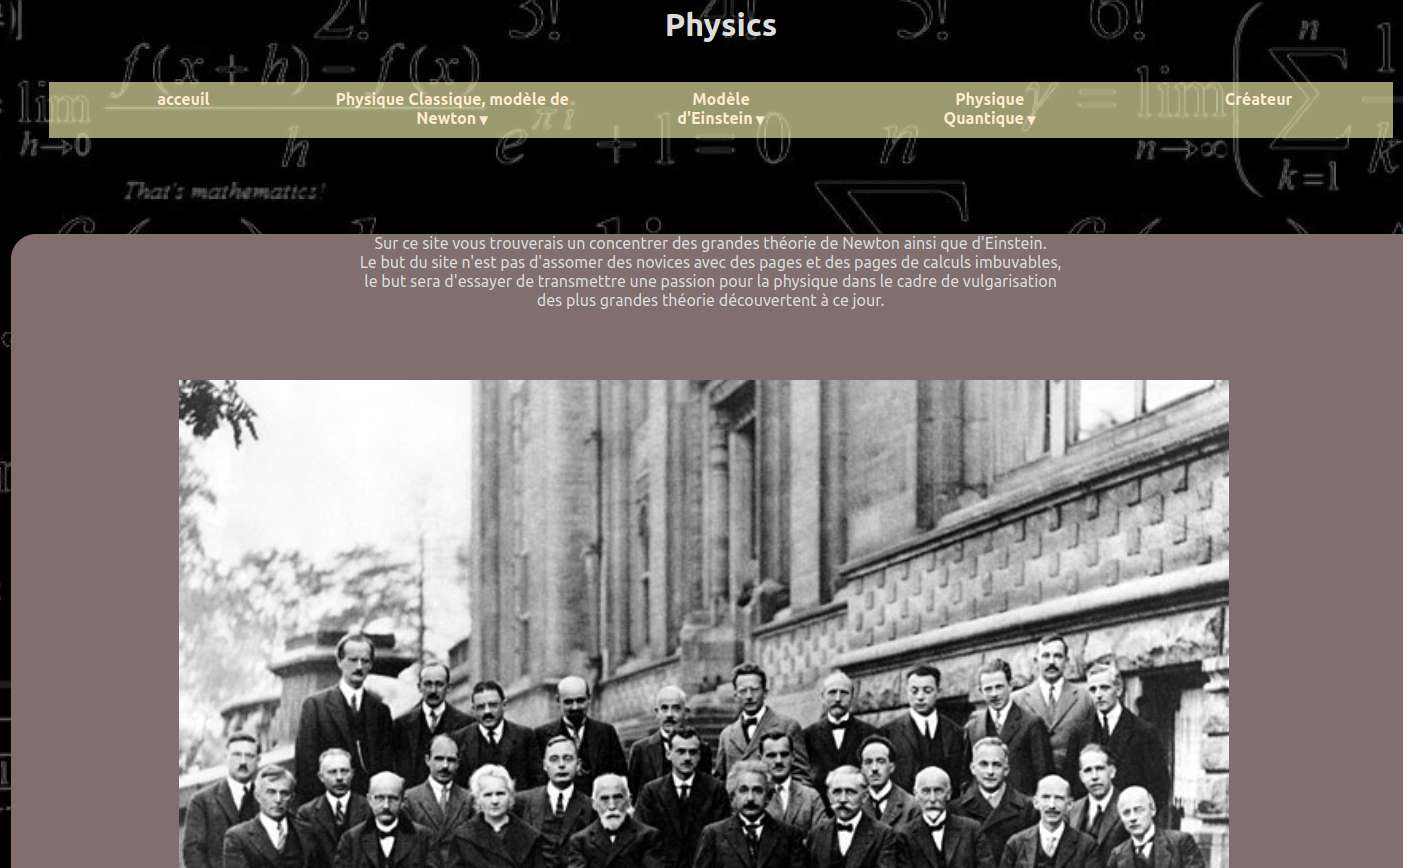
Task: Click the tree foliage in photo corner
Action: coord(218,410)
